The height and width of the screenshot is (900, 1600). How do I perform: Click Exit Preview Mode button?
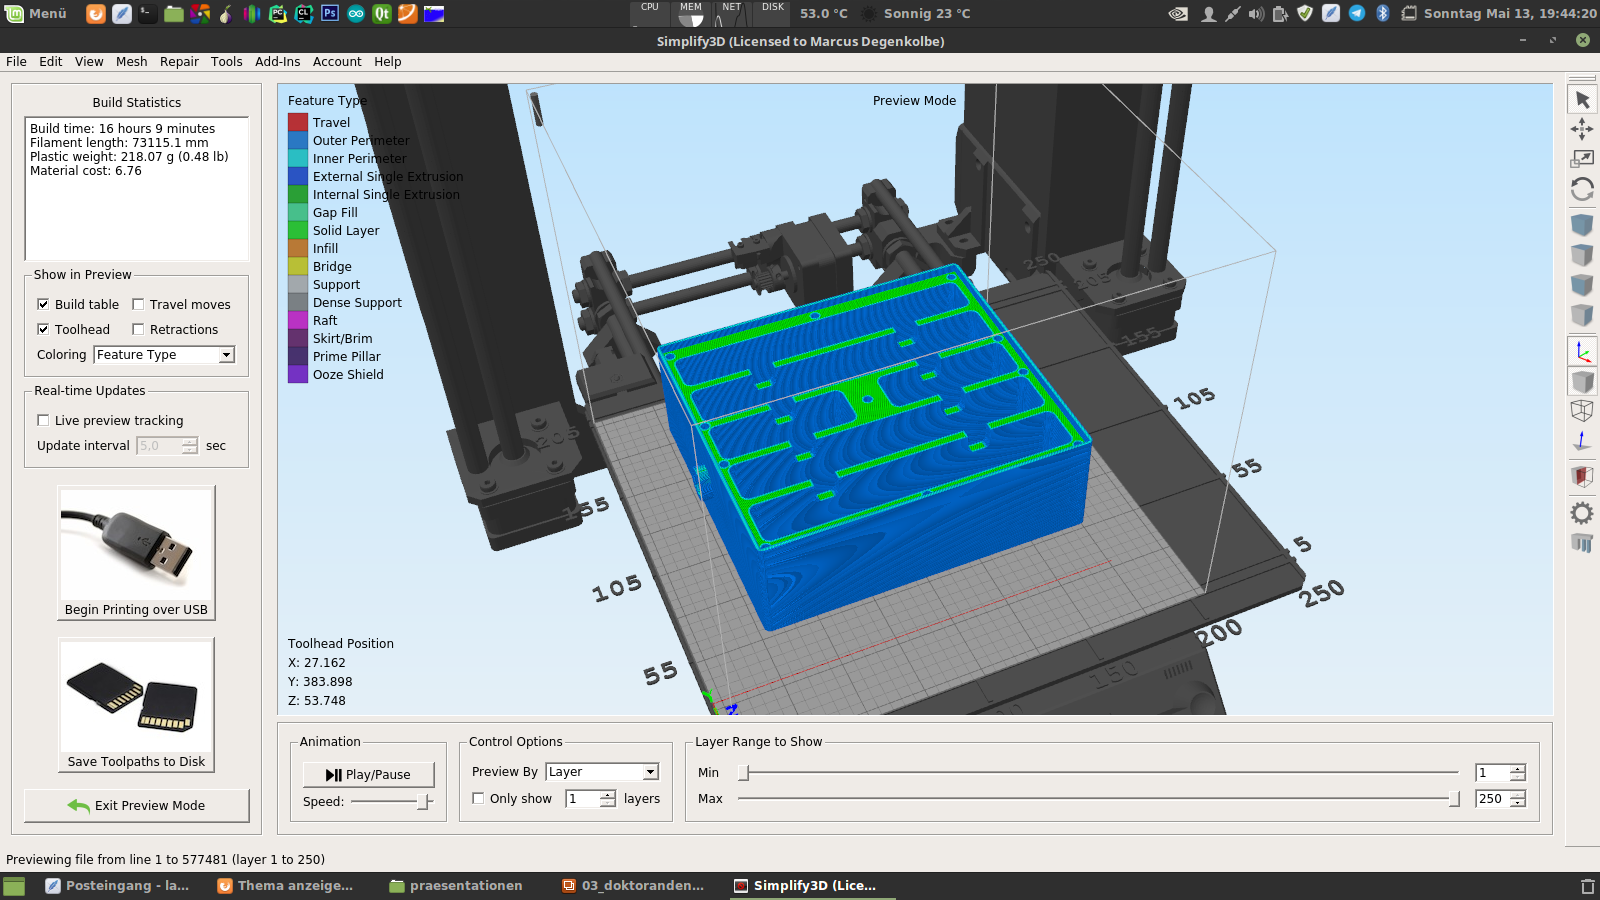[x=137, y=805]
